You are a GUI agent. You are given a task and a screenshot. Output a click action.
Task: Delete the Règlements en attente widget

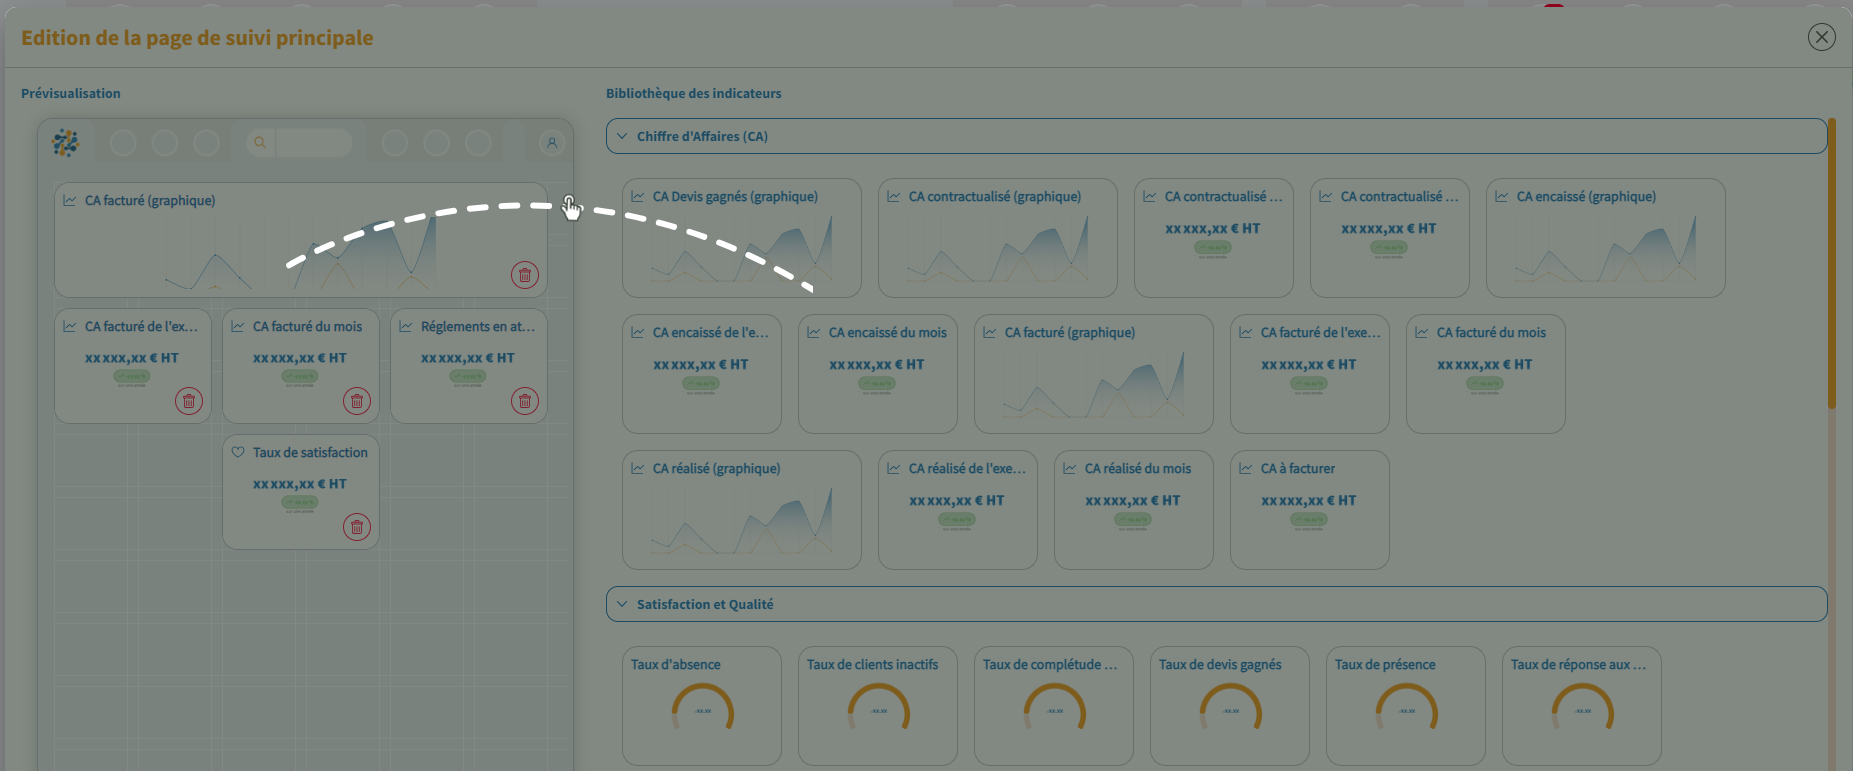pyautogui.click(x=525, y=401)
